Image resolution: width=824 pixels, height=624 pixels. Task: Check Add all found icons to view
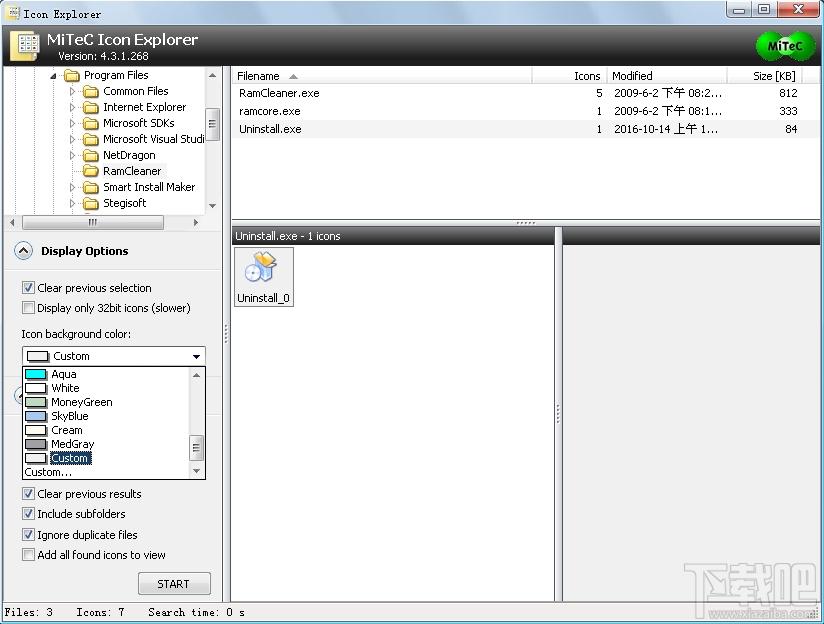pyautogui.click(x=28, y=555)
